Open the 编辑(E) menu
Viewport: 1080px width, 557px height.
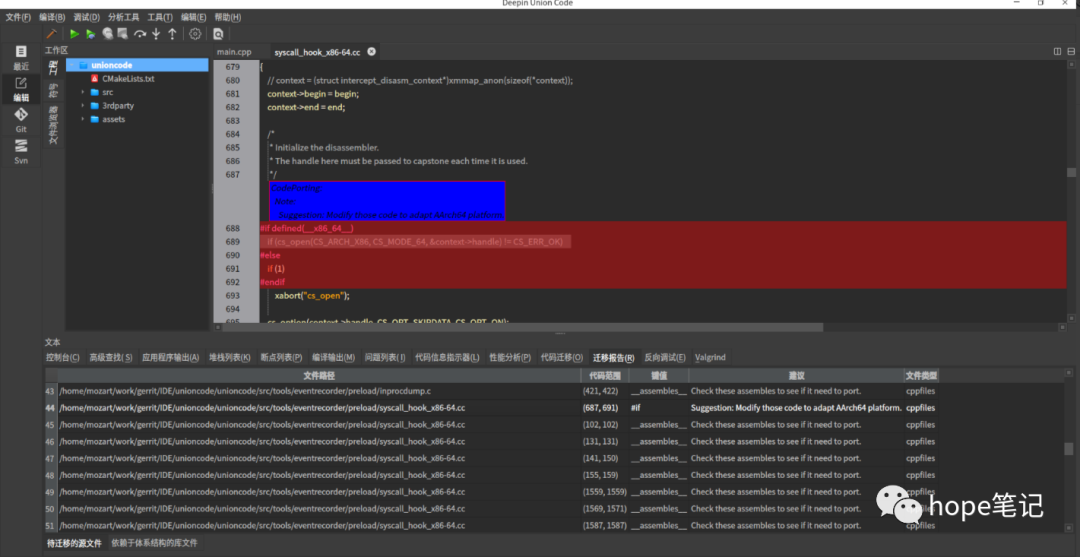coord(194,17)
